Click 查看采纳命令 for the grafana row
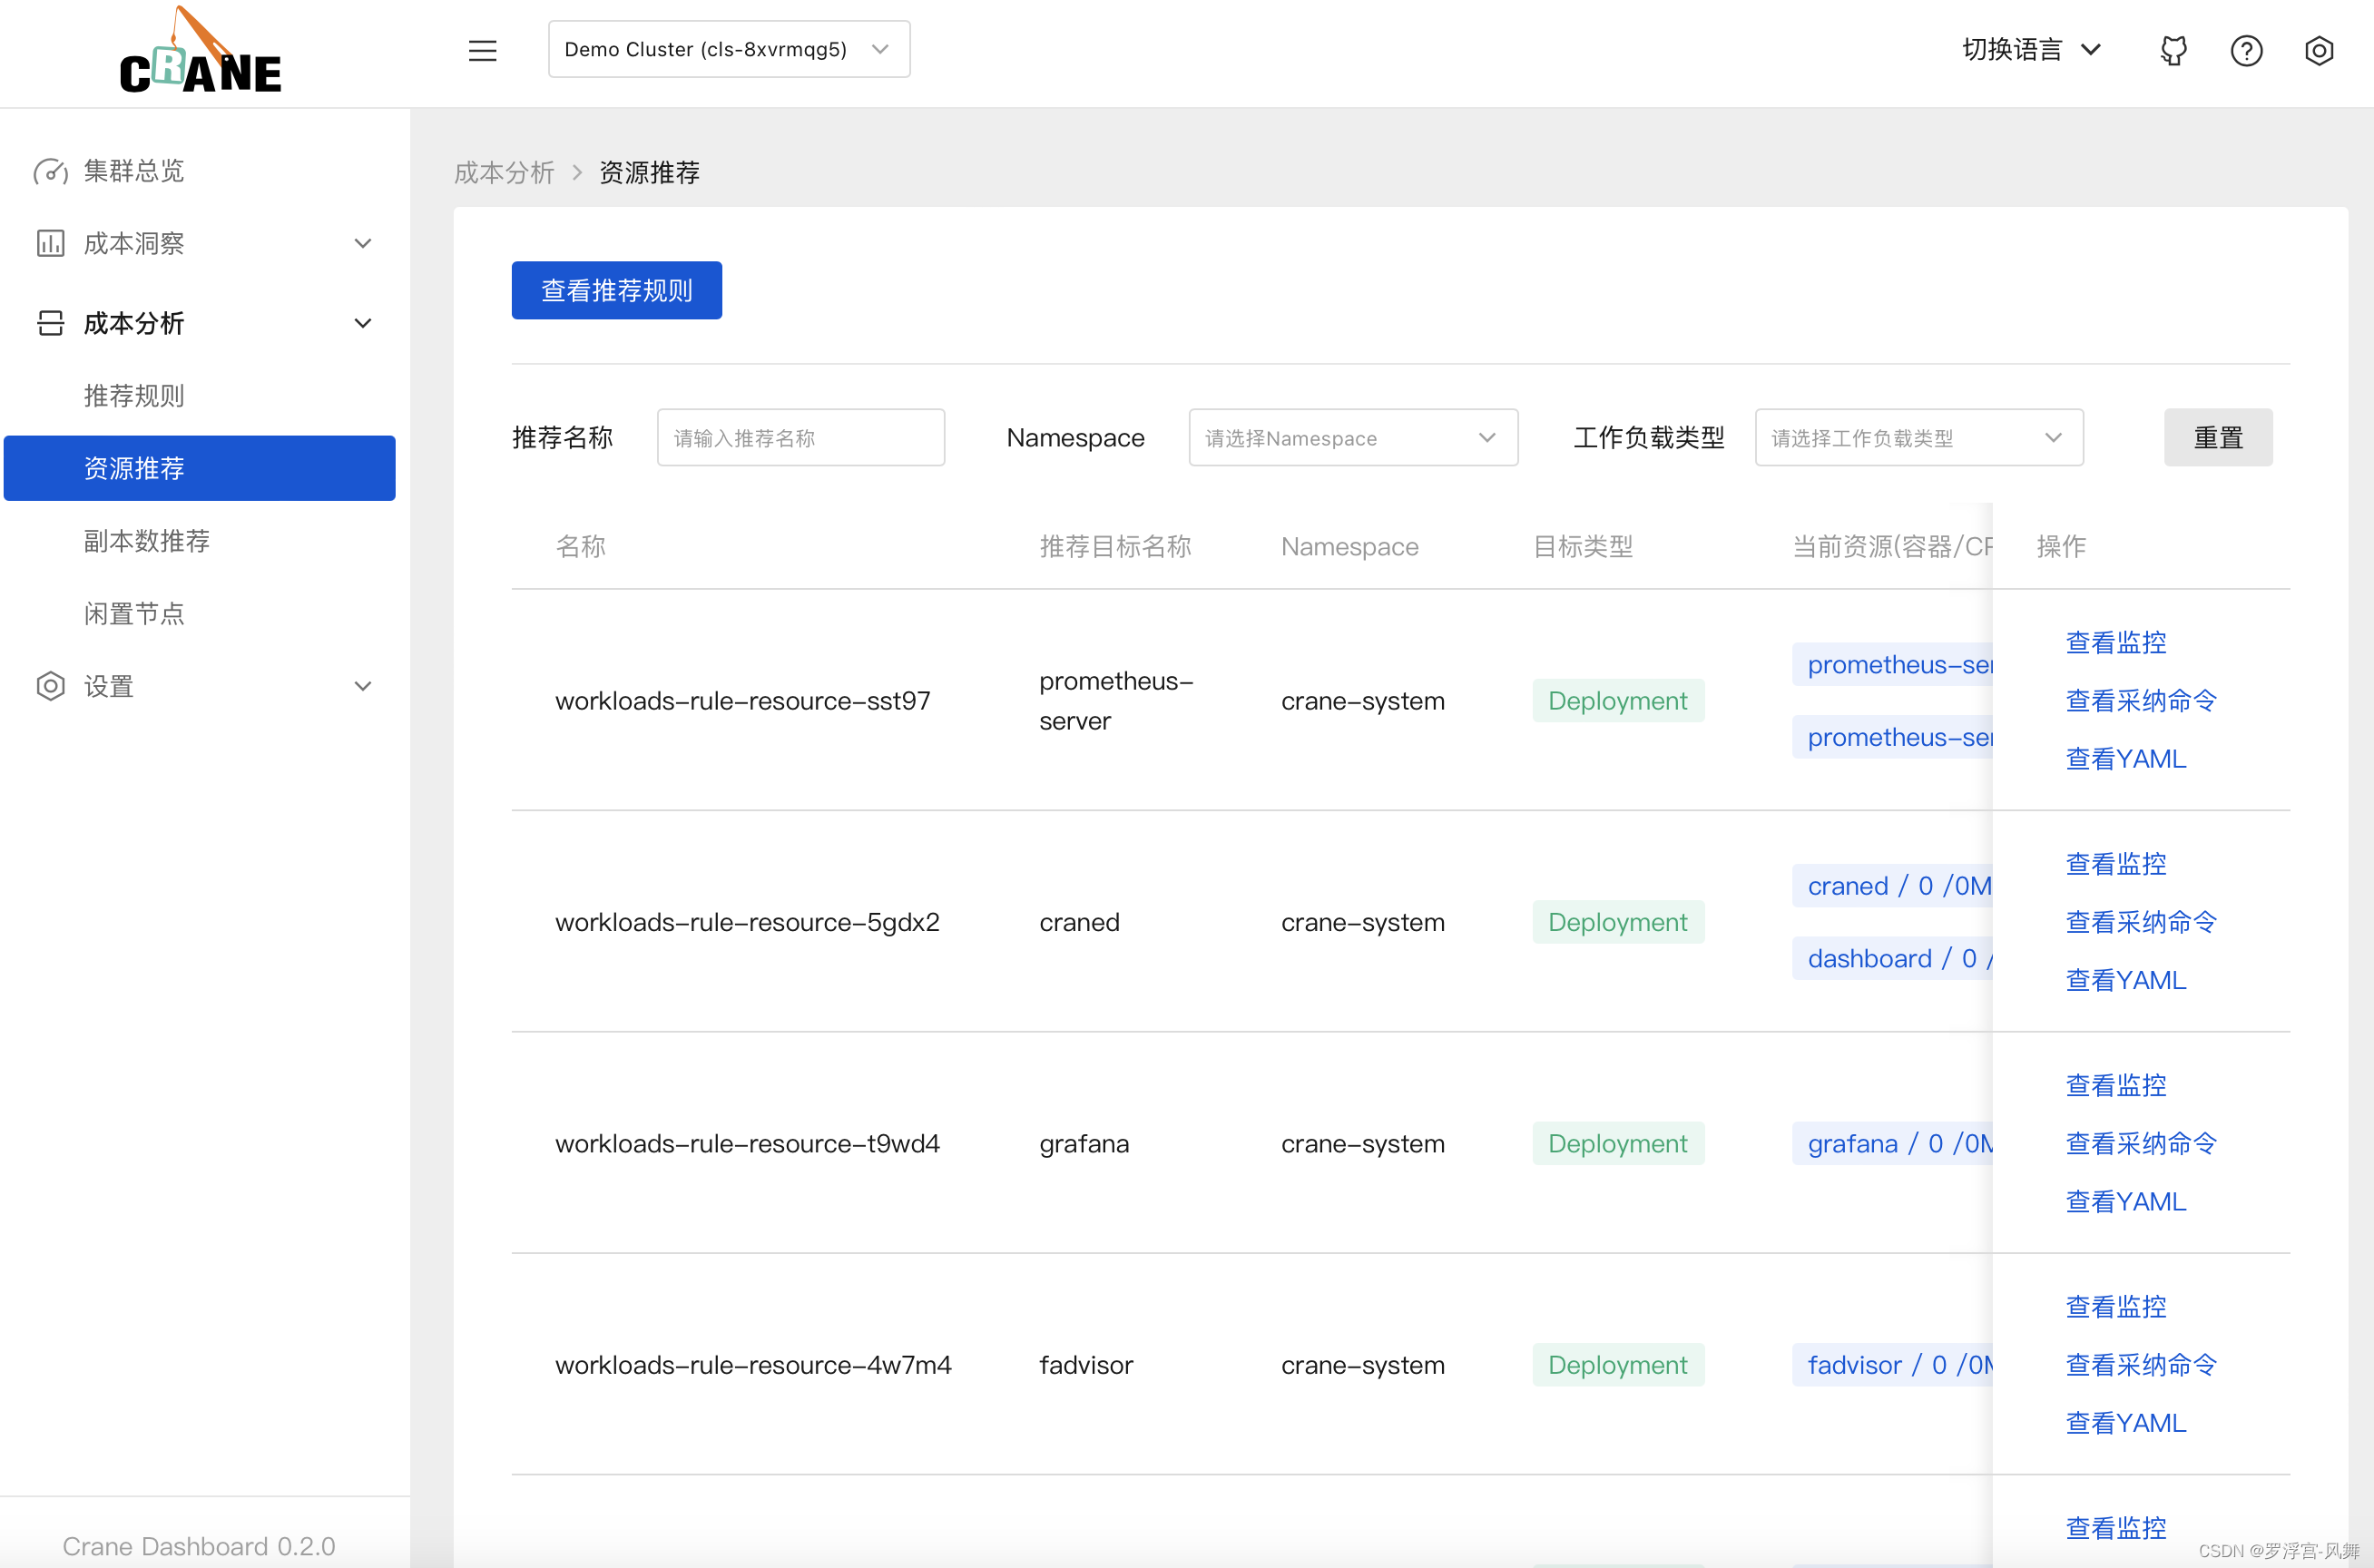 tap(2141, 1143)
